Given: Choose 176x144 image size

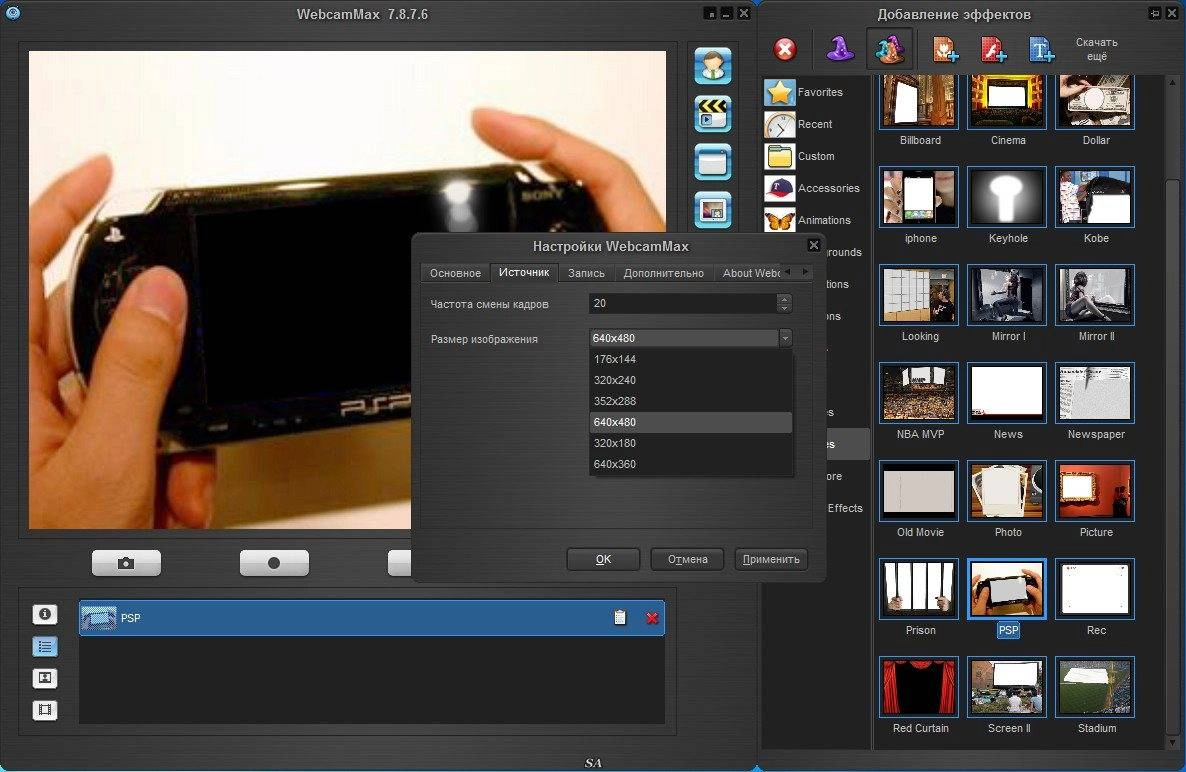Looking at the screenshot, I should point(691,359).
